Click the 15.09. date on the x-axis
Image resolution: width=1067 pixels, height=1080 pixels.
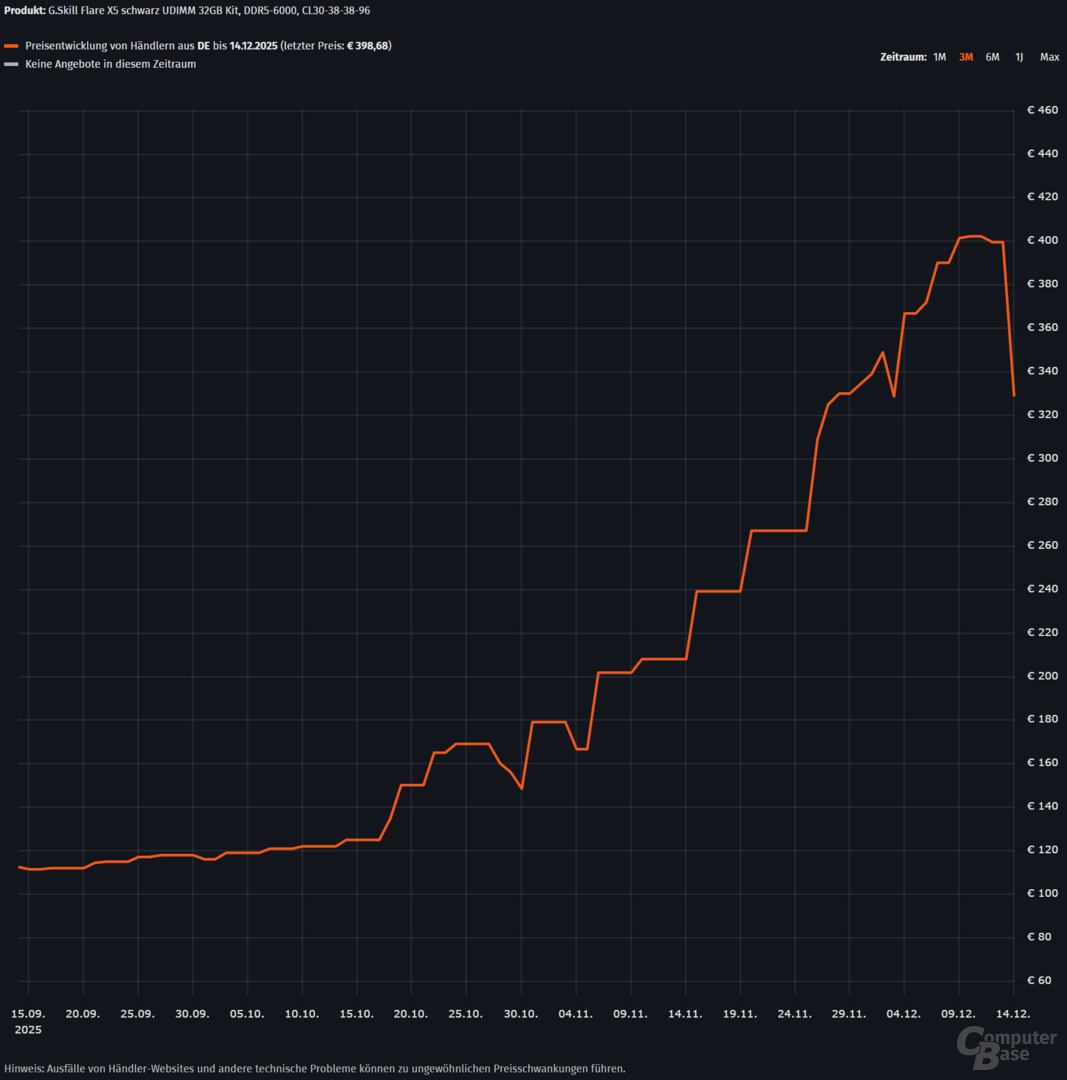pos(28,1013)
